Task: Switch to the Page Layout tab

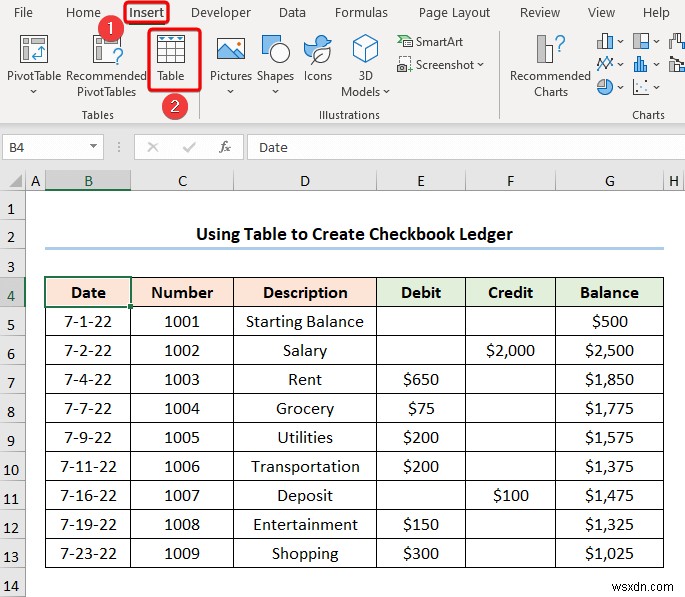Action: click(454, 13)
